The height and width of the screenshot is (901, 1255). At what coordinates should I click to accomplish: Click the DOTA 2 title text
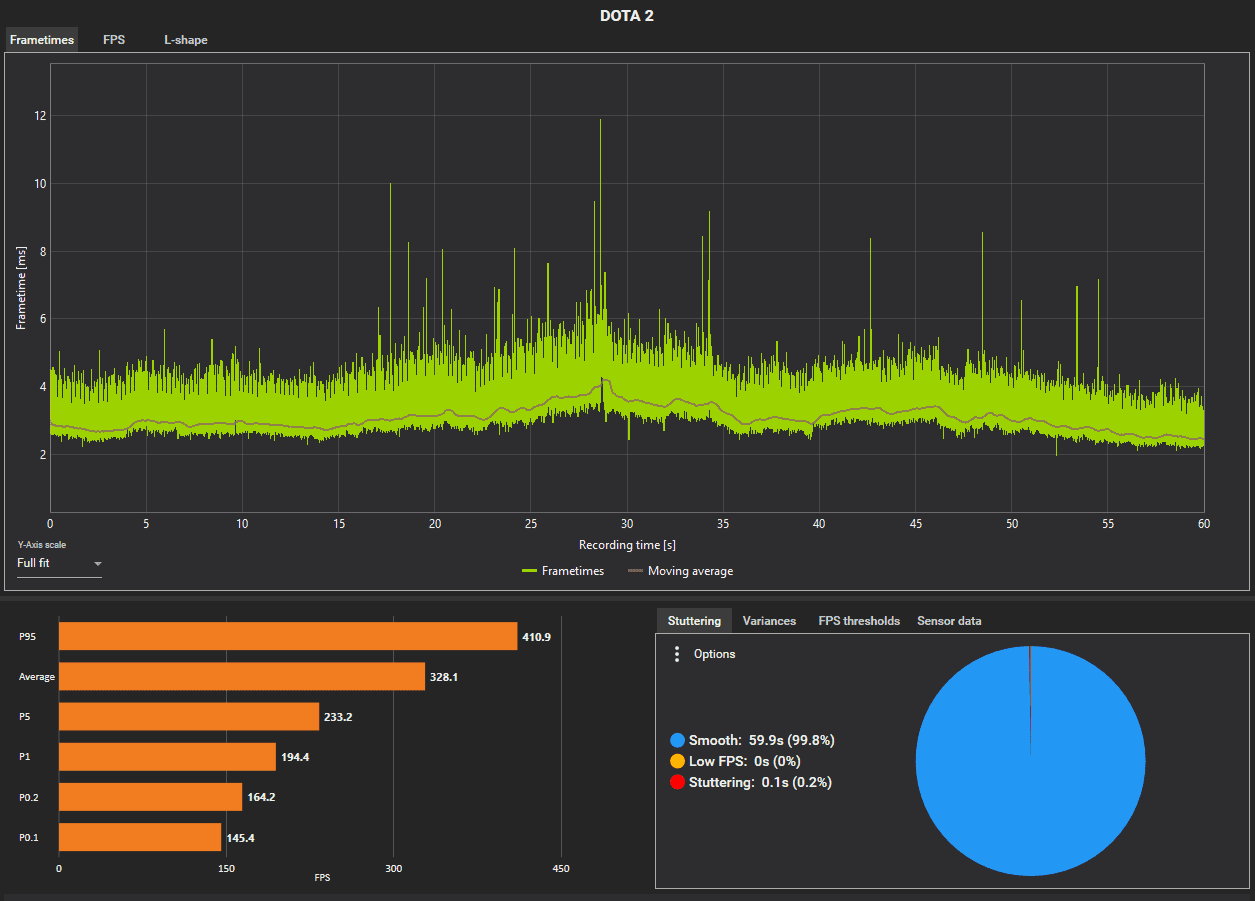(x=627, y=15)
